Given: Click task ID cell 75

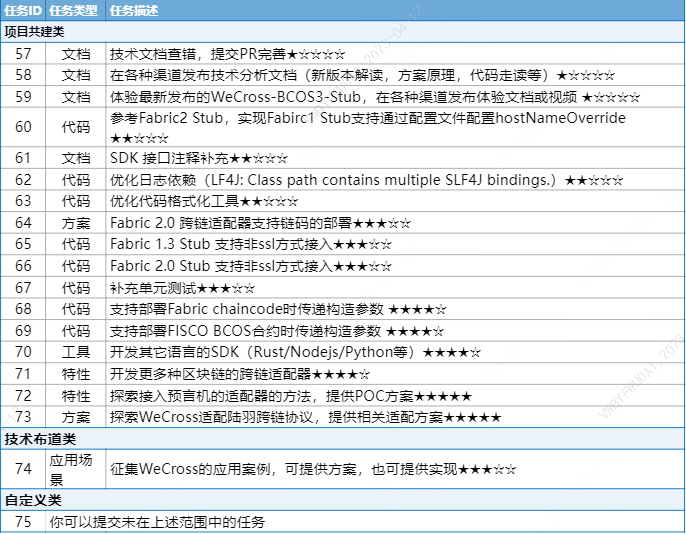Looking at the screenshot, I should click(23, 522).
